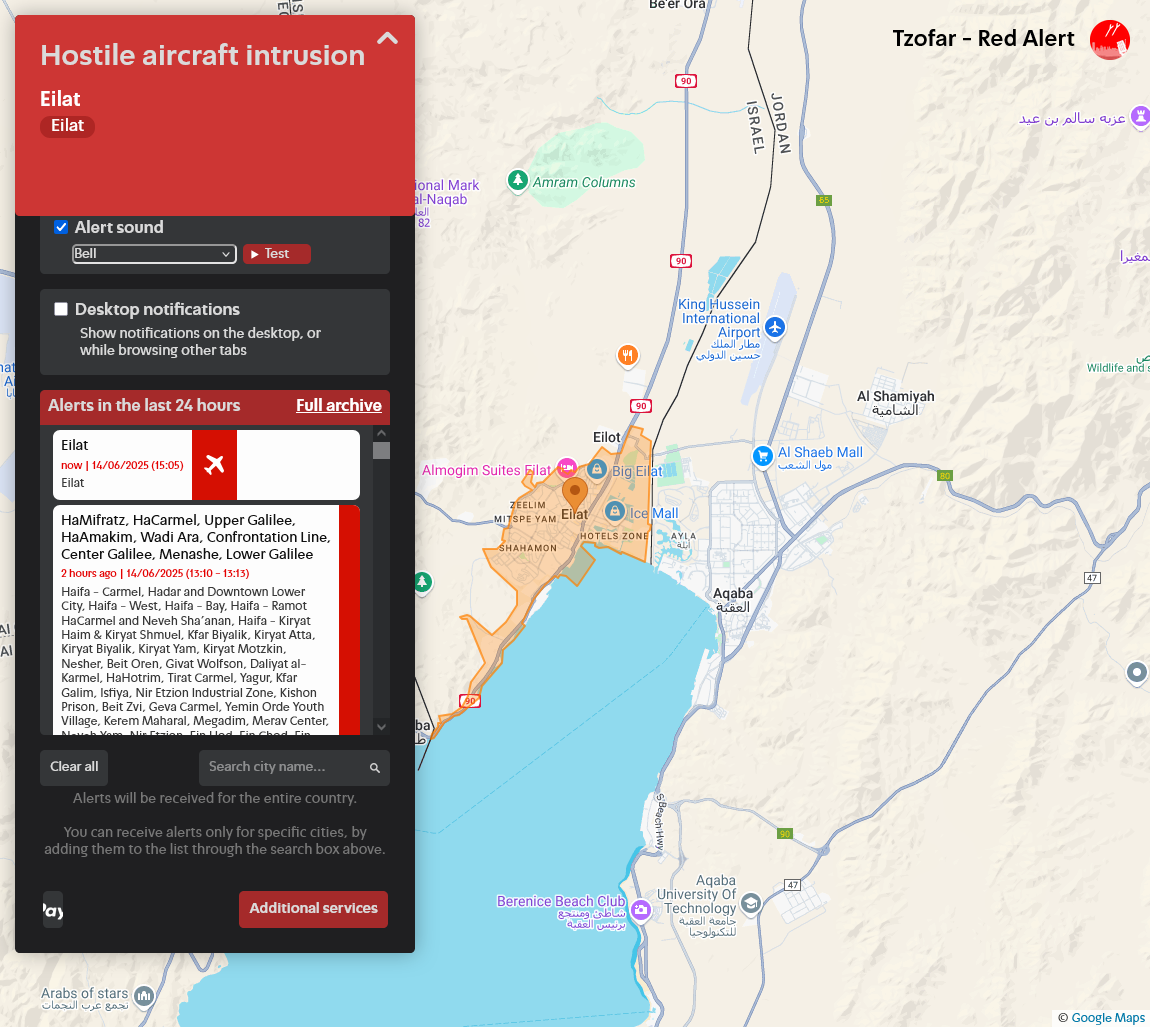Image resolution: width=1150 pixels, height=1027 pixels.
Task: Select the Amram Columns park marker
Action: (518, 180)
